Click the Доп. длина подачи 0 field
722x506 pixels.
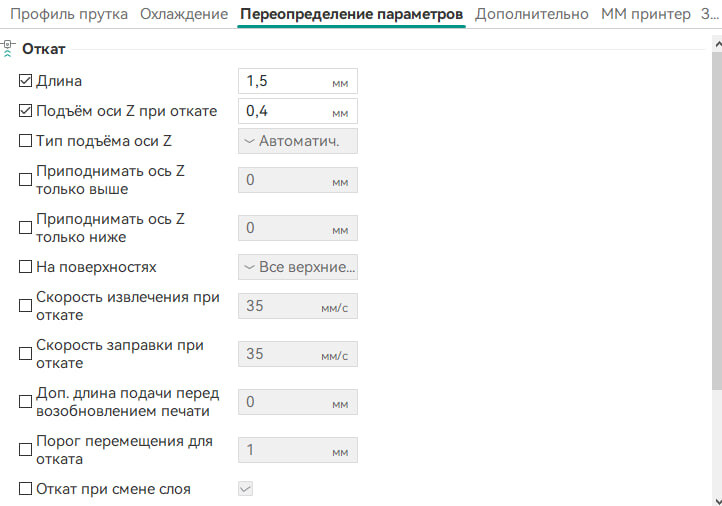(298, 402)
